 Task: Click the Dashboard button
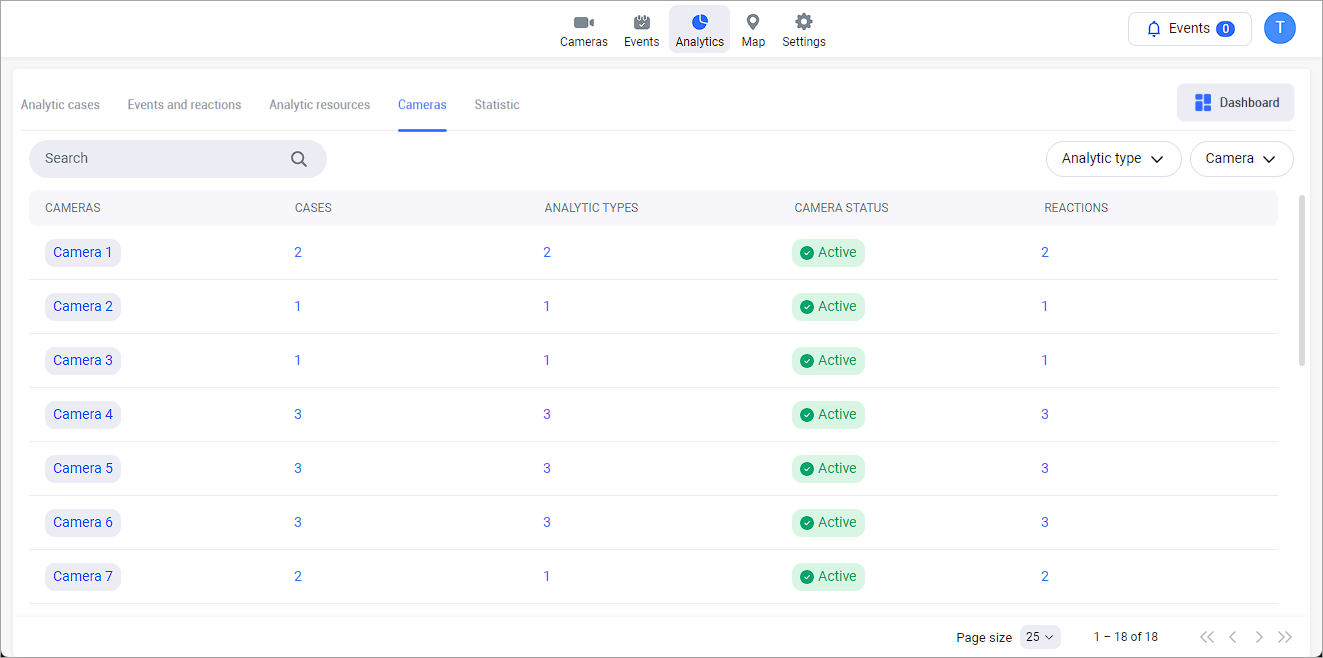coord(1235,103)
